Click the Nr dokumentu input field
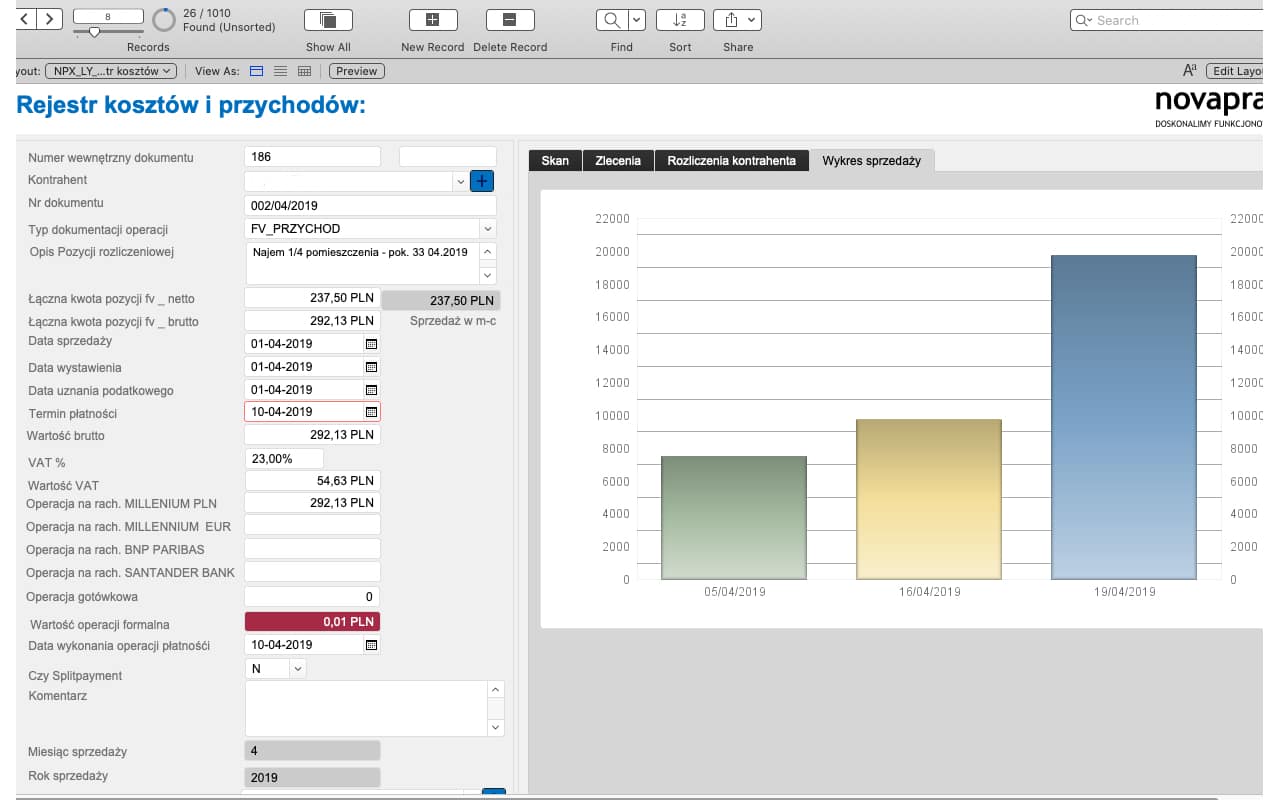Image resolution: width=1280 pixels, height=800 pixels. coord(370,205)
